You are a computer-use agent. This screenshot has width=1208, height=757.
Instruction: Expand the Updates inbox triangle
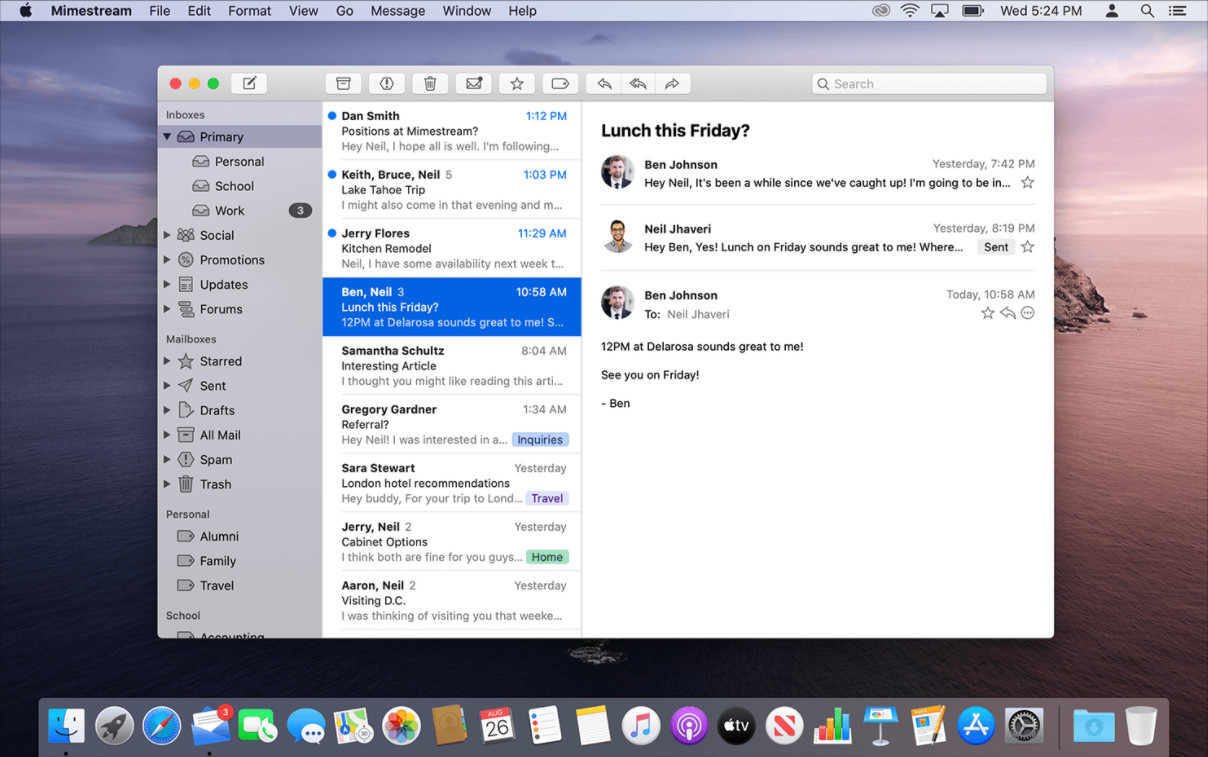click(x=167, y=284)
